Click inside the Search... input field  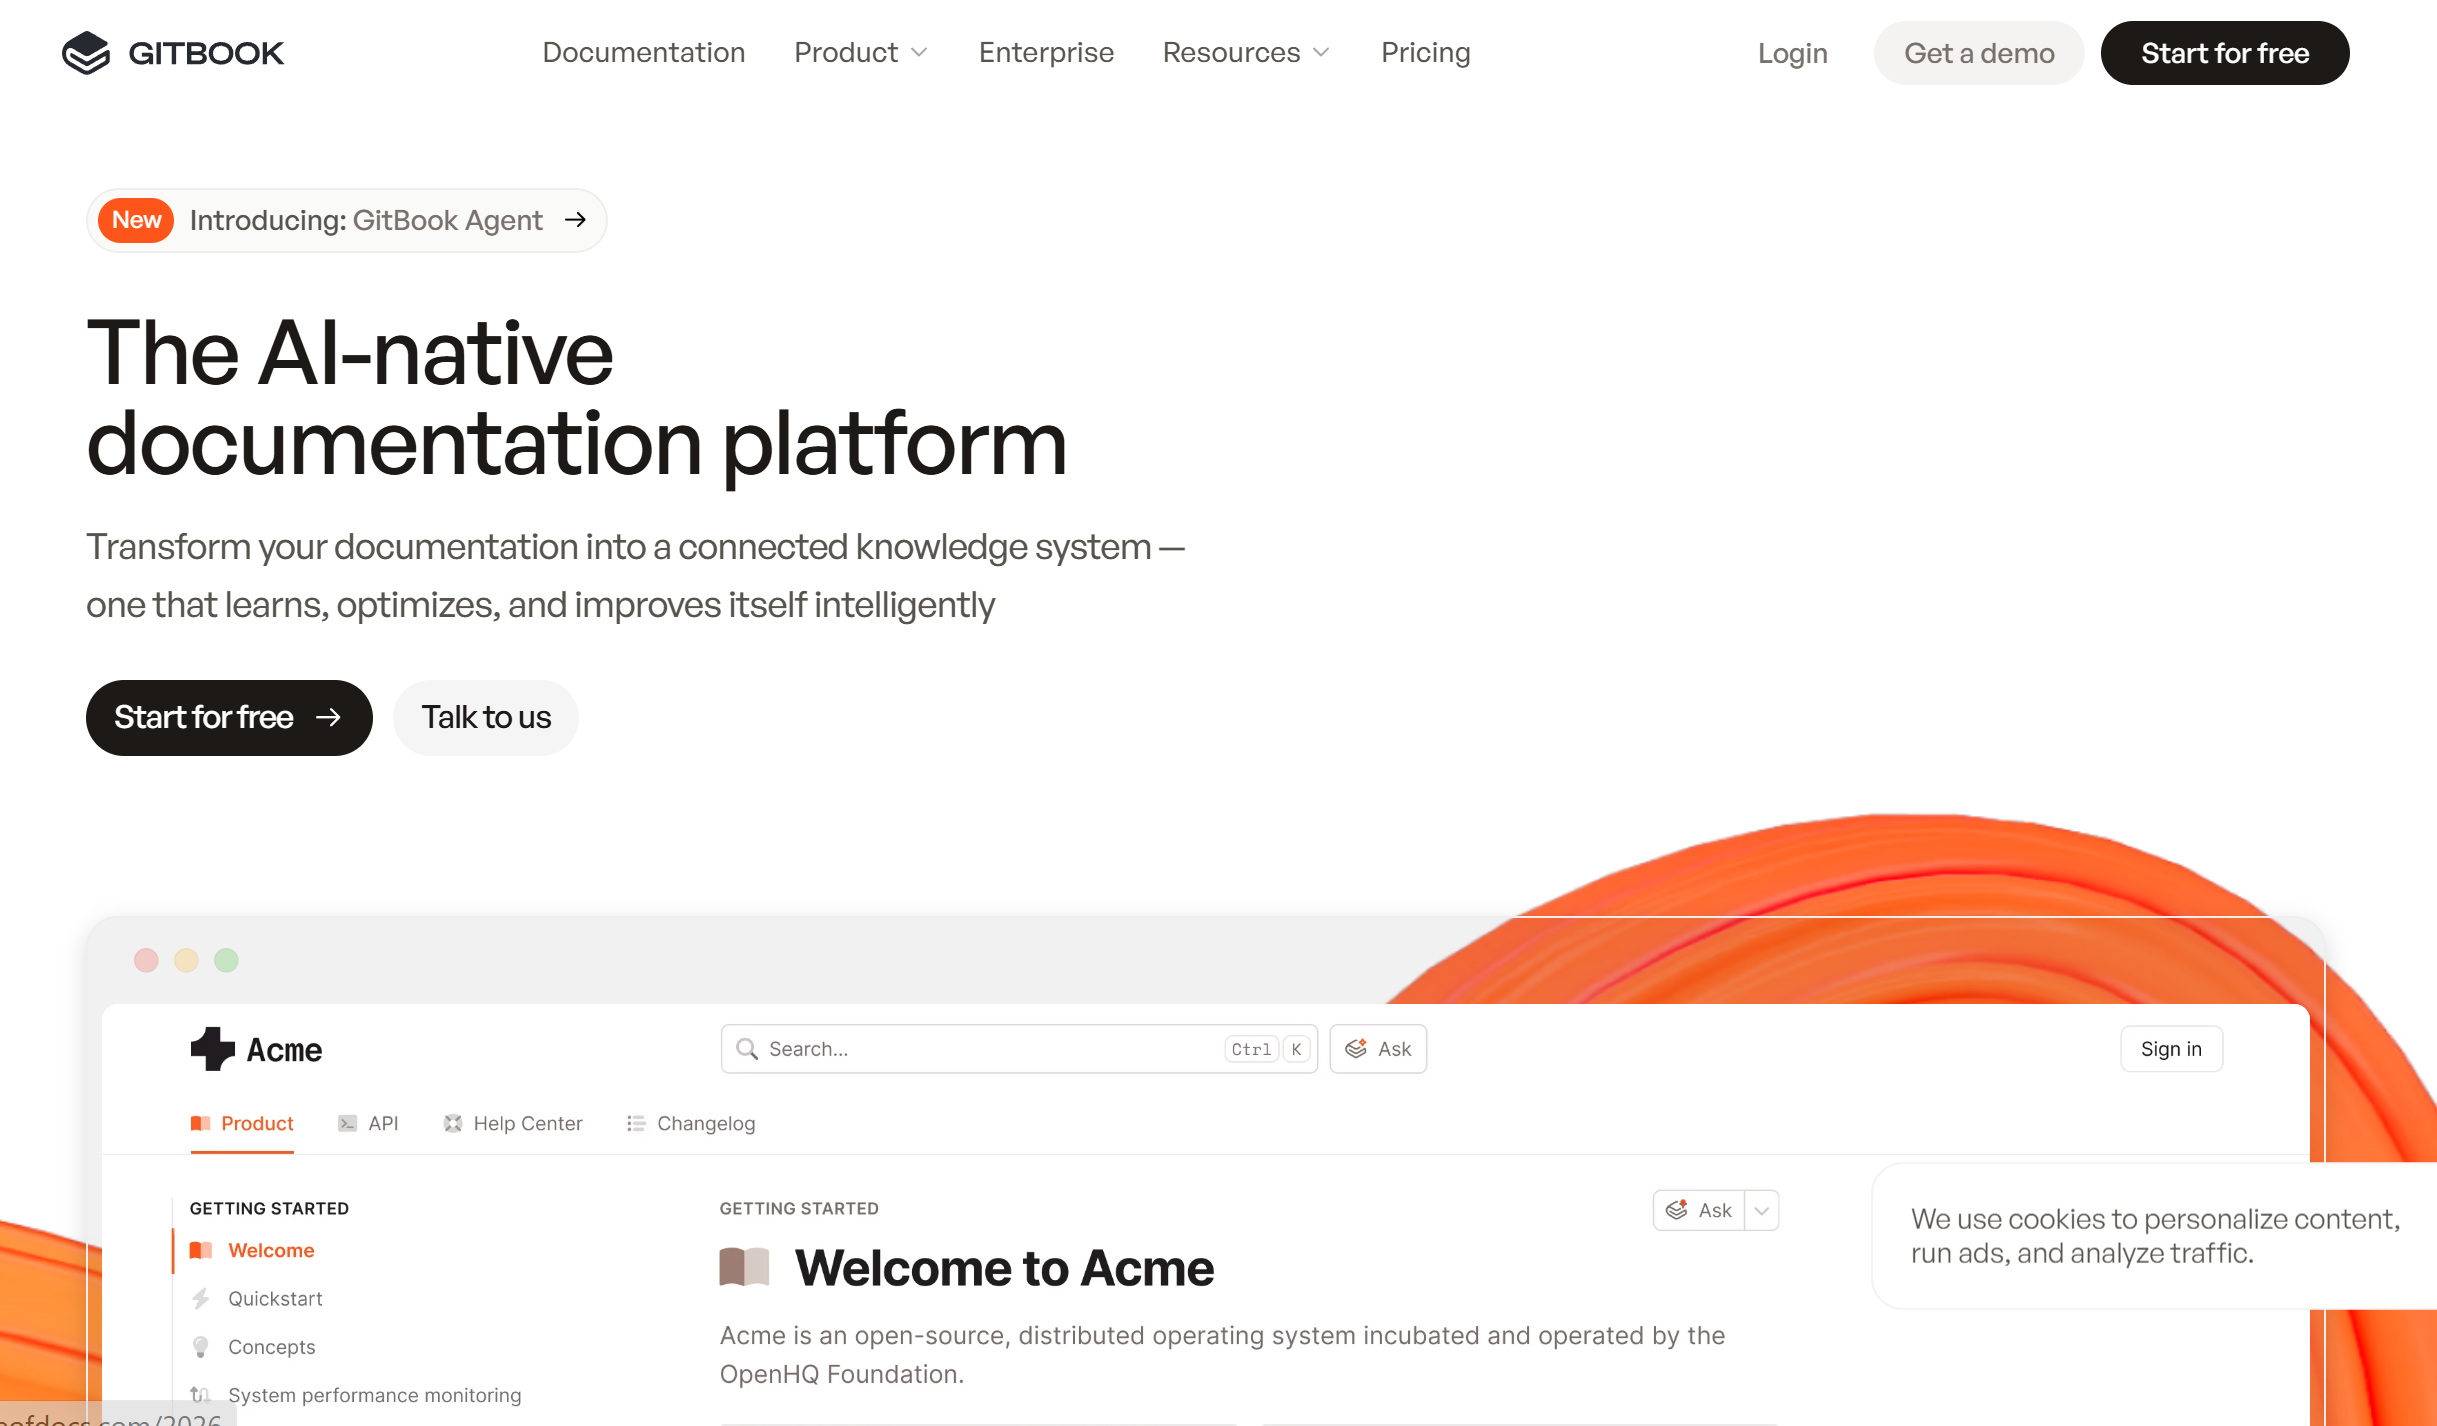(1019, 1049)
